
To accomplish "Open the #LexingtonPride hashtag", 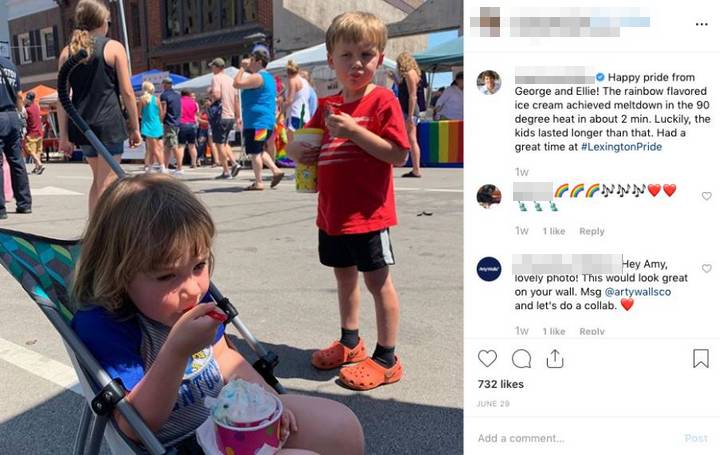I will [x=621, y=147].
